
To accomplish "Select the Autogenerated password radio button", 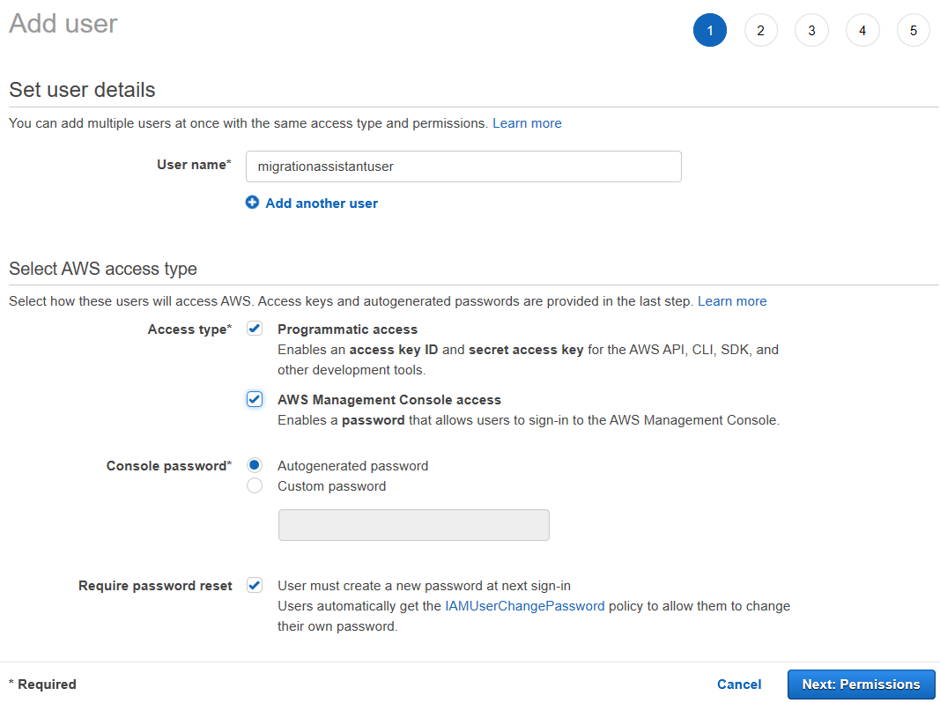I will [x=254, y=465].
